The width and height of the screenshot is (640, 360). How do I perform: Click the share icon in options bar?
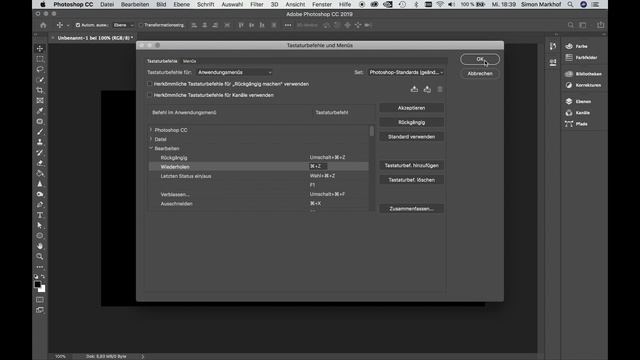click(x=600, y=25)
